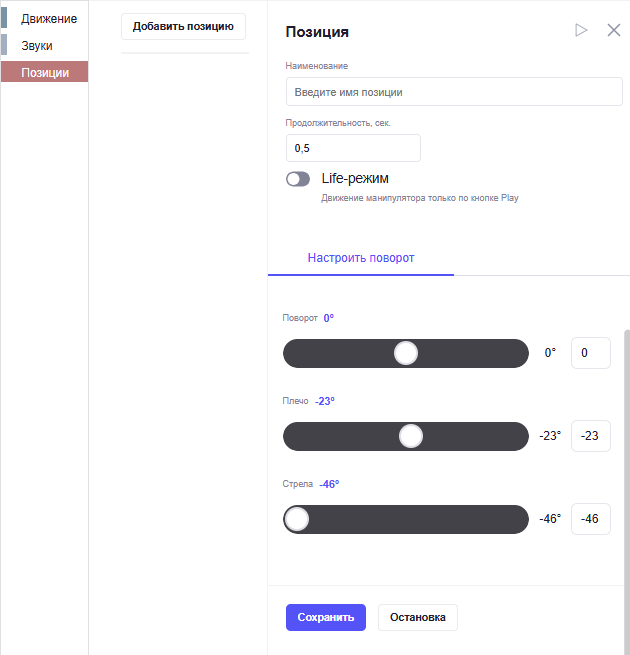
Task: Click the Добавить позицию button
Action: click(x=183, y=26)
